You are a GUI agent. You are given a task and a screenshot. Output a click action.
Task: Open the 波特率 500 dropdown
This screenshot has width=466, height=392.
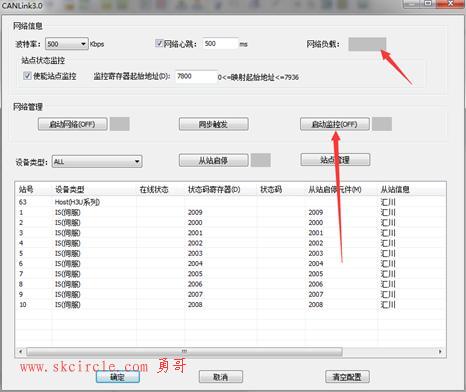click(67, 44)
